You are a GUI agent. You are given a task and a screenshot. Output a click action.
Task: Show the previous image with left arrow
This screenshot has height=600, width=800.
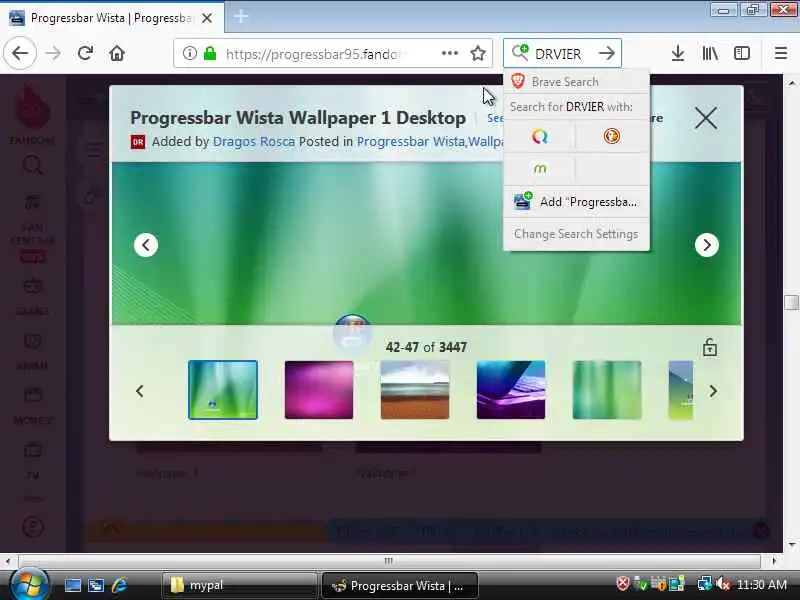point(146,245)
